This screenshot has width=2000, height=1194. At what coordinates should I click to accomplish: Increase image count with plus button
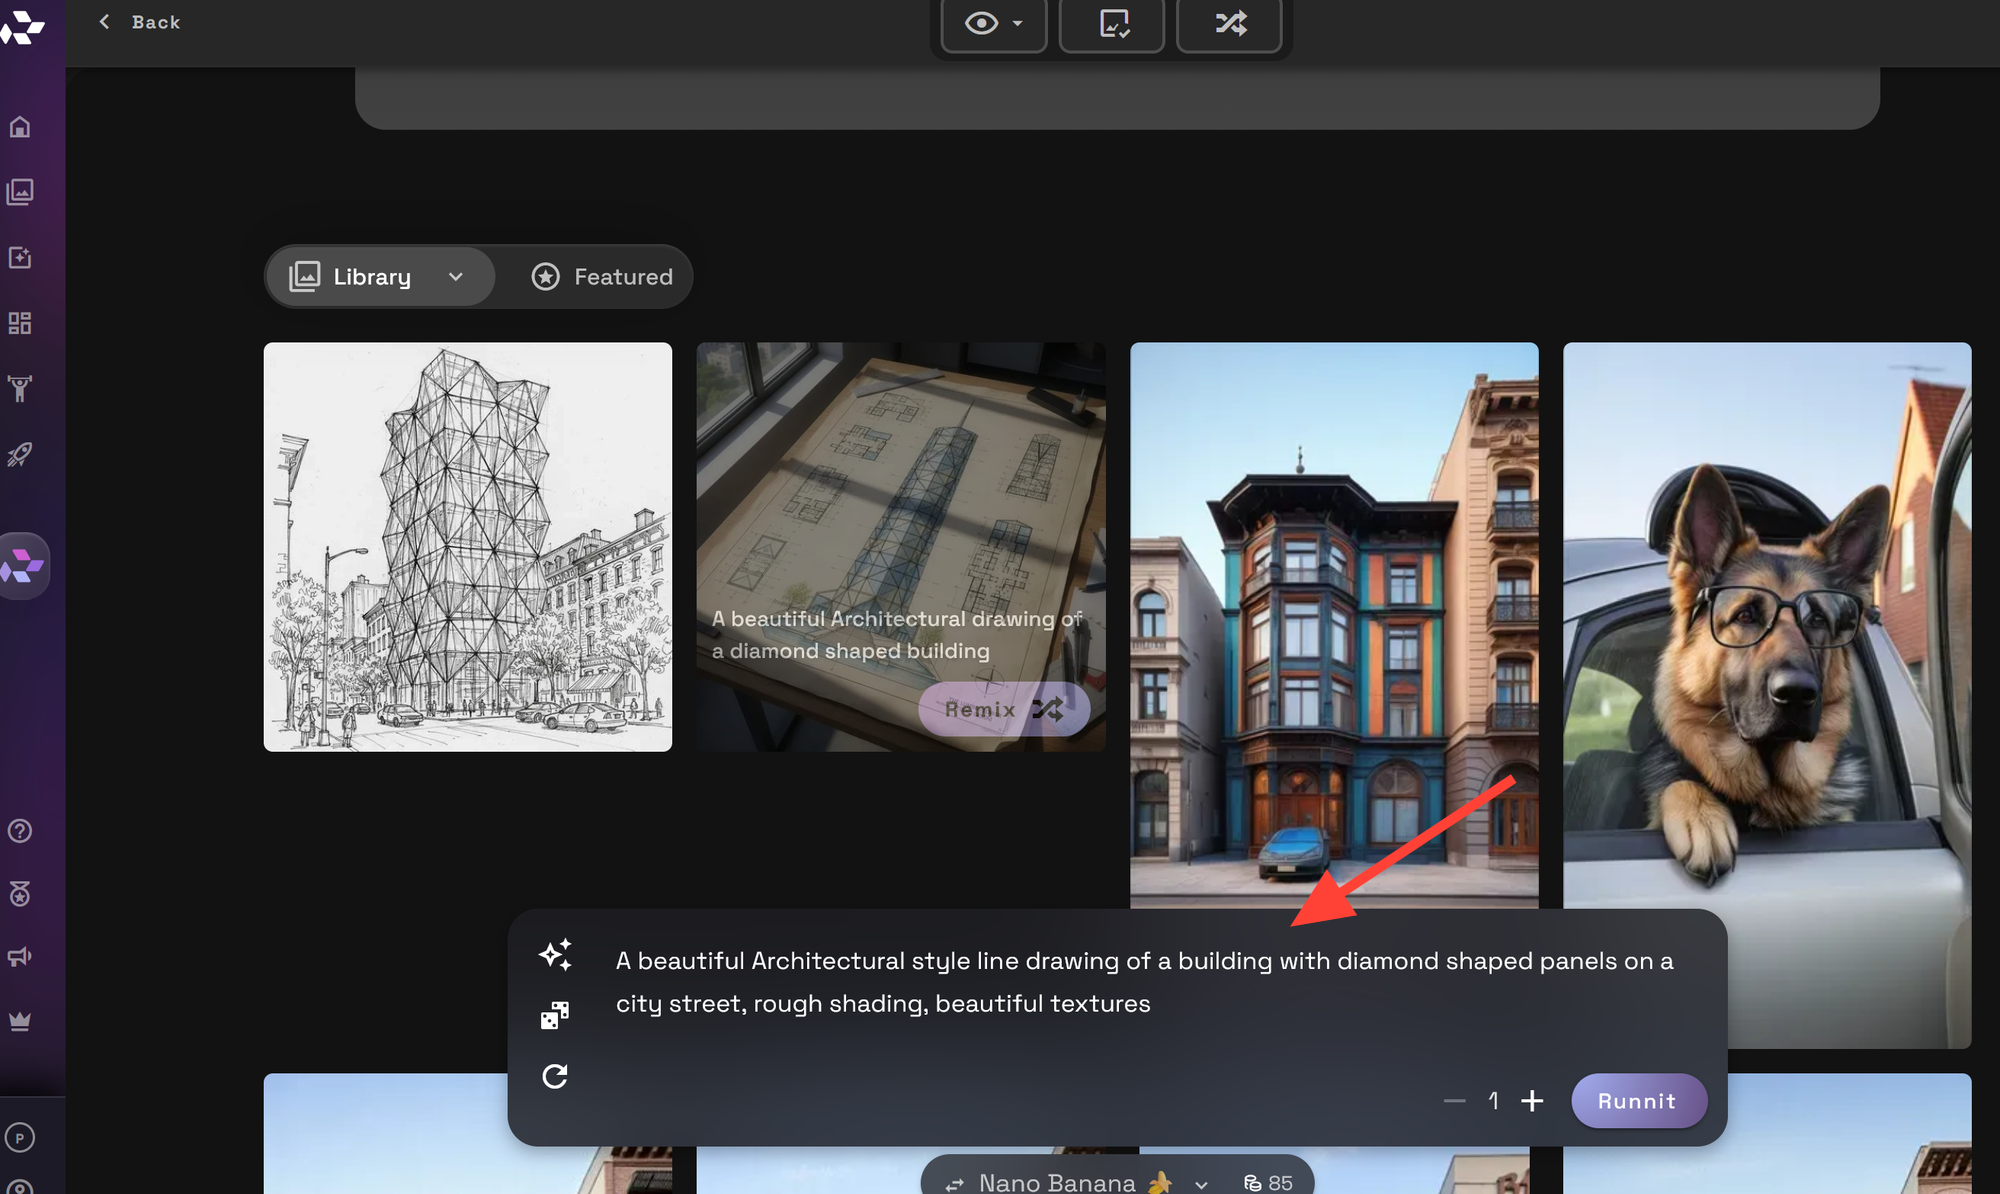[x=1532, y=1101]
